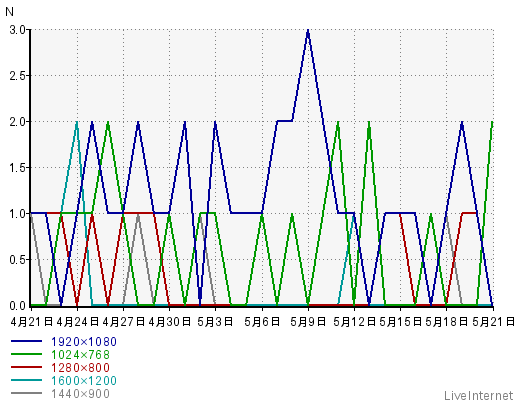Click the 1440×900 legend label
Screen dimensions: 520x405
pos(80,394)
